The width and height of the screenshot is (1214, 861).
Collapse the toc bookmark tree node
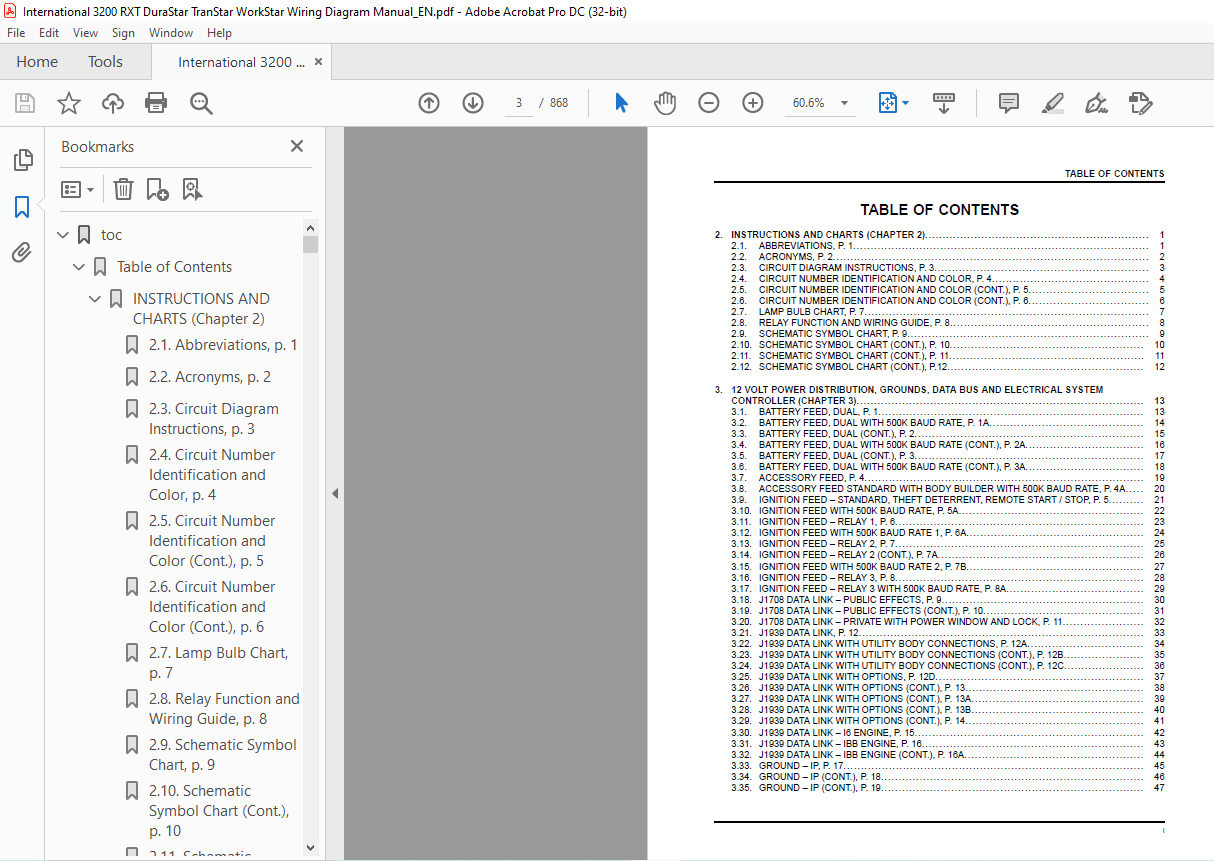coord(64,235)
